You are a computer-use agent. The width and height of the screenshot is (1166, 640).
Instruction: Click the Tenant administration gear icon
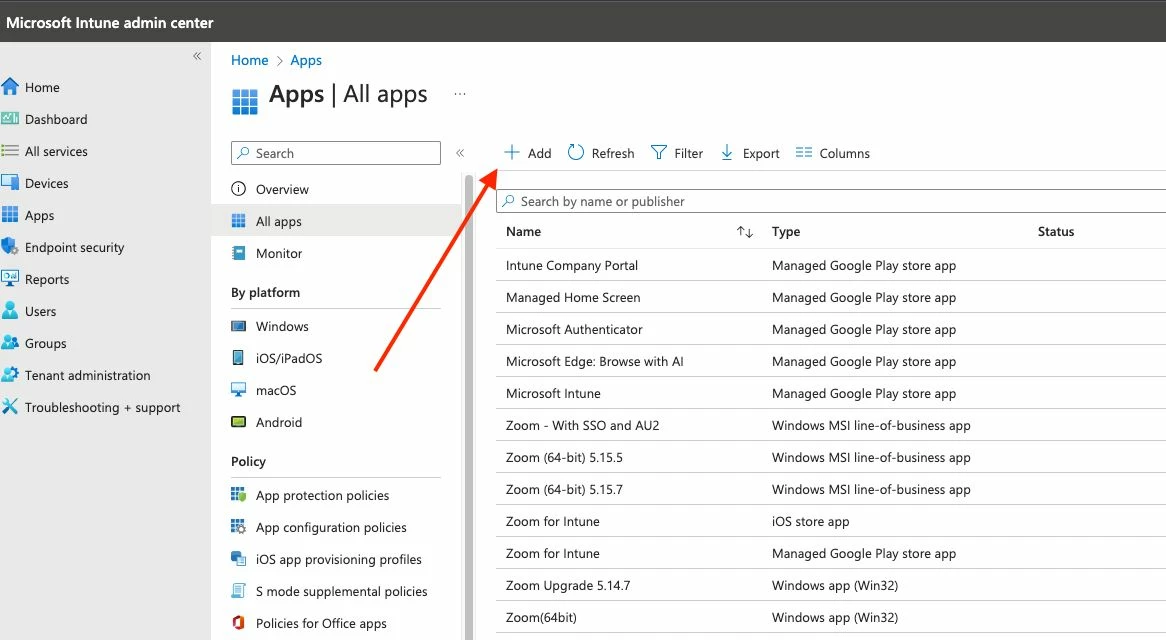click(x=10, y=375)
